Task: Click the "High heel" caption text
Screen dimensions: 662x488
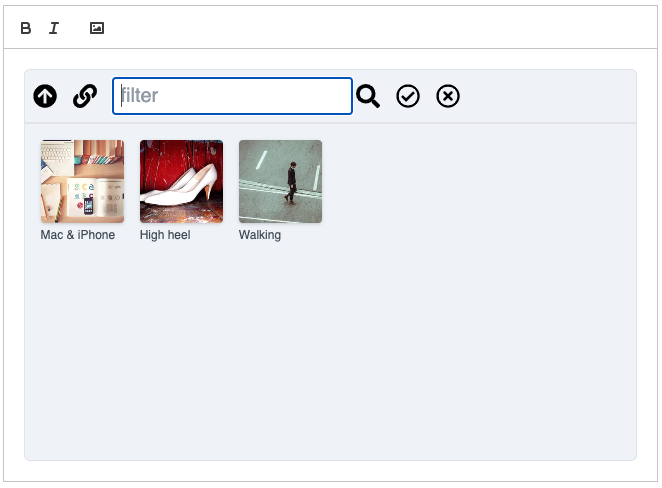Action: coord(165,235)
